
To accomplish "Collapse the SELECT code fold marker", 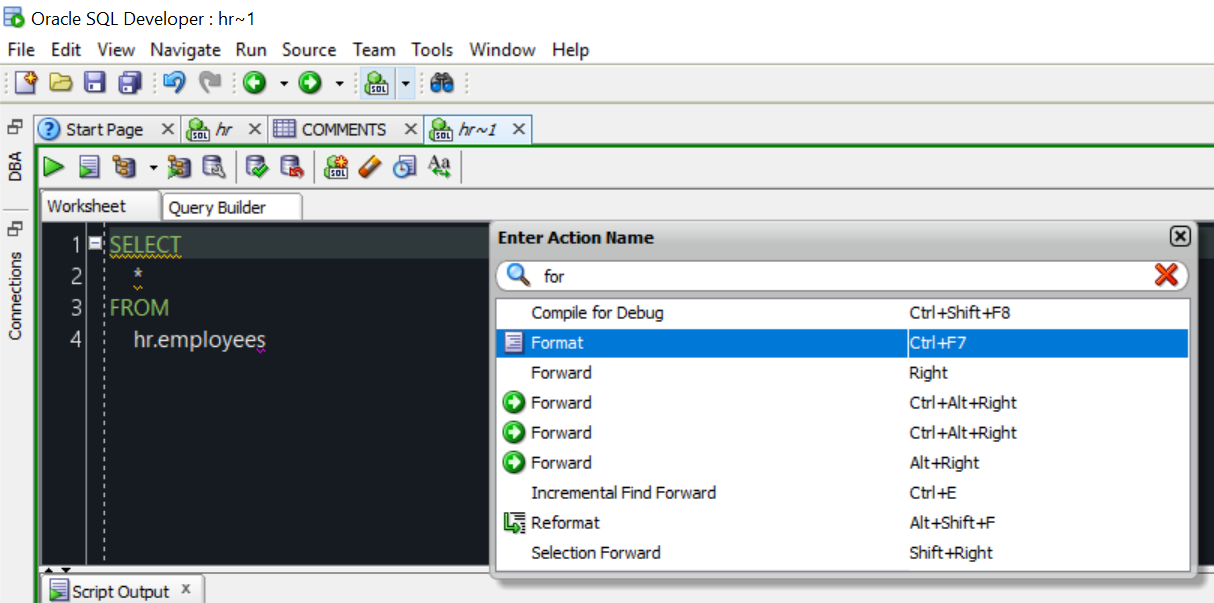I will coord(95,243).
